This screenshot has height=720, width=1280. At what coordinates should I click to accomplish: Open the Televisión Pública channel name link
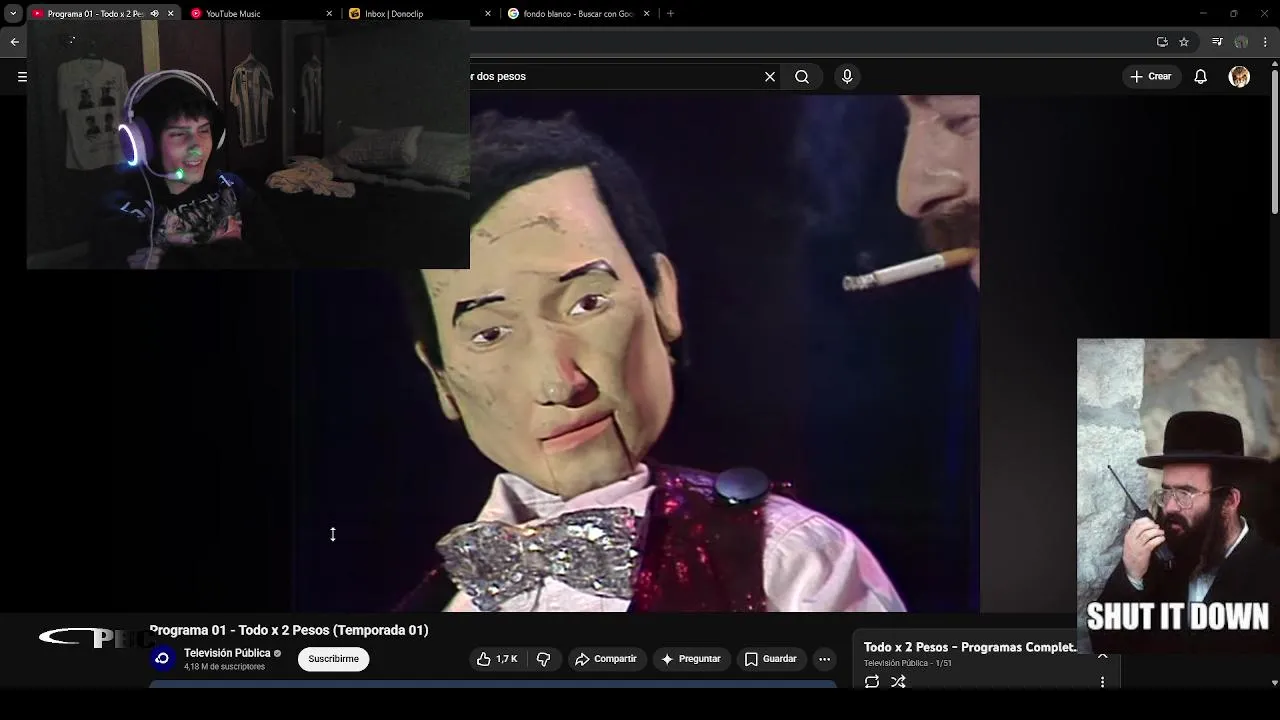227,653
